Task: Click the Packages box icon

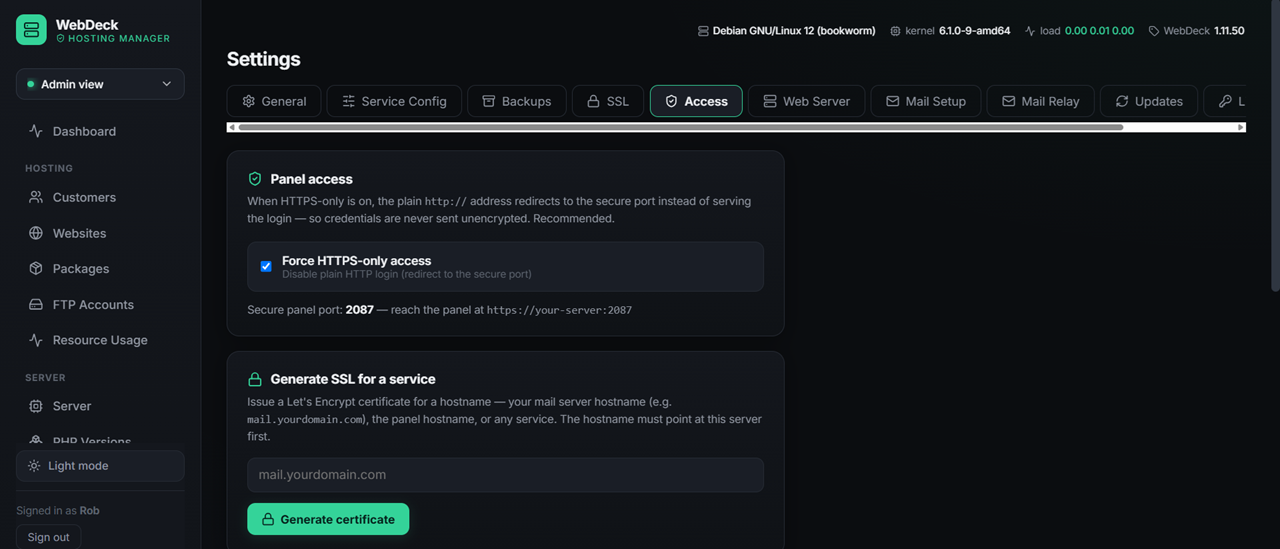Action: pos(36,268)
